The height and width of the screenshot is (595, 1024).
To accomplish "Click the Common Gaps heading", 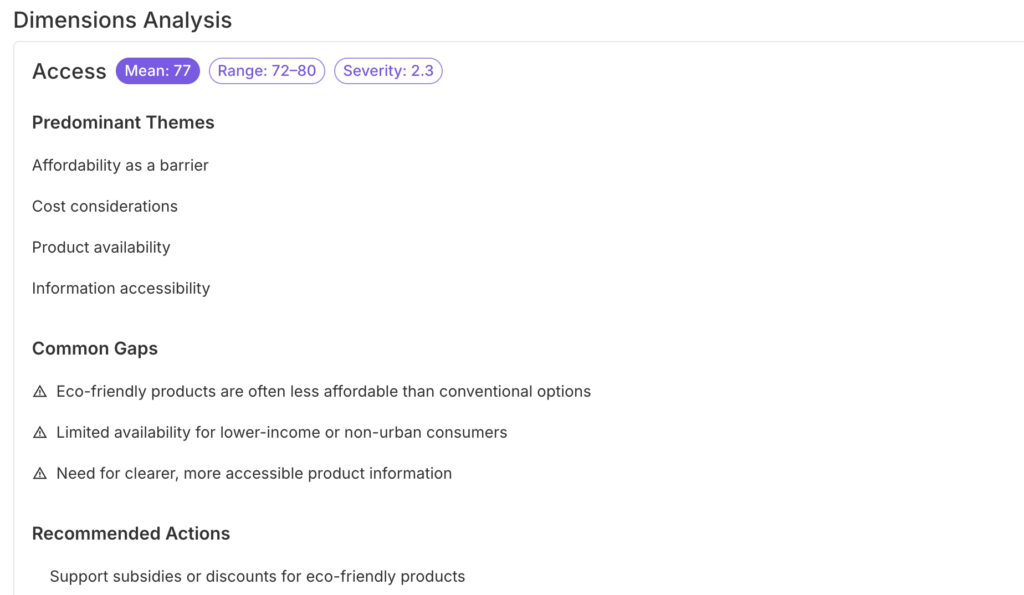I will click(95, 348).
